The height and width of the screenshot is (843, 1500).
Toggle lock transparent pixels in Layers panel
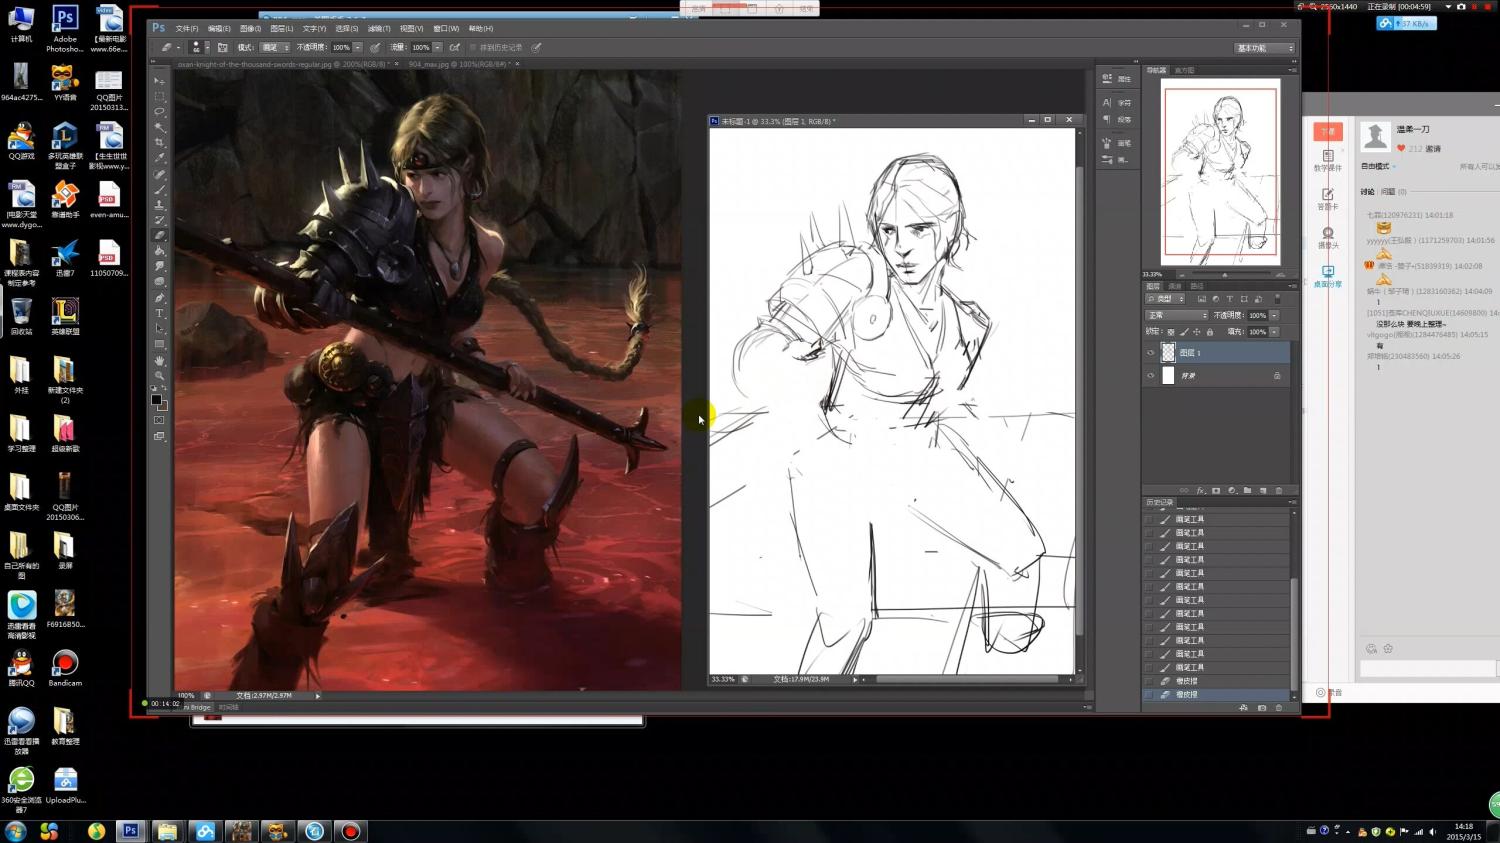(x=1171, y=332)
